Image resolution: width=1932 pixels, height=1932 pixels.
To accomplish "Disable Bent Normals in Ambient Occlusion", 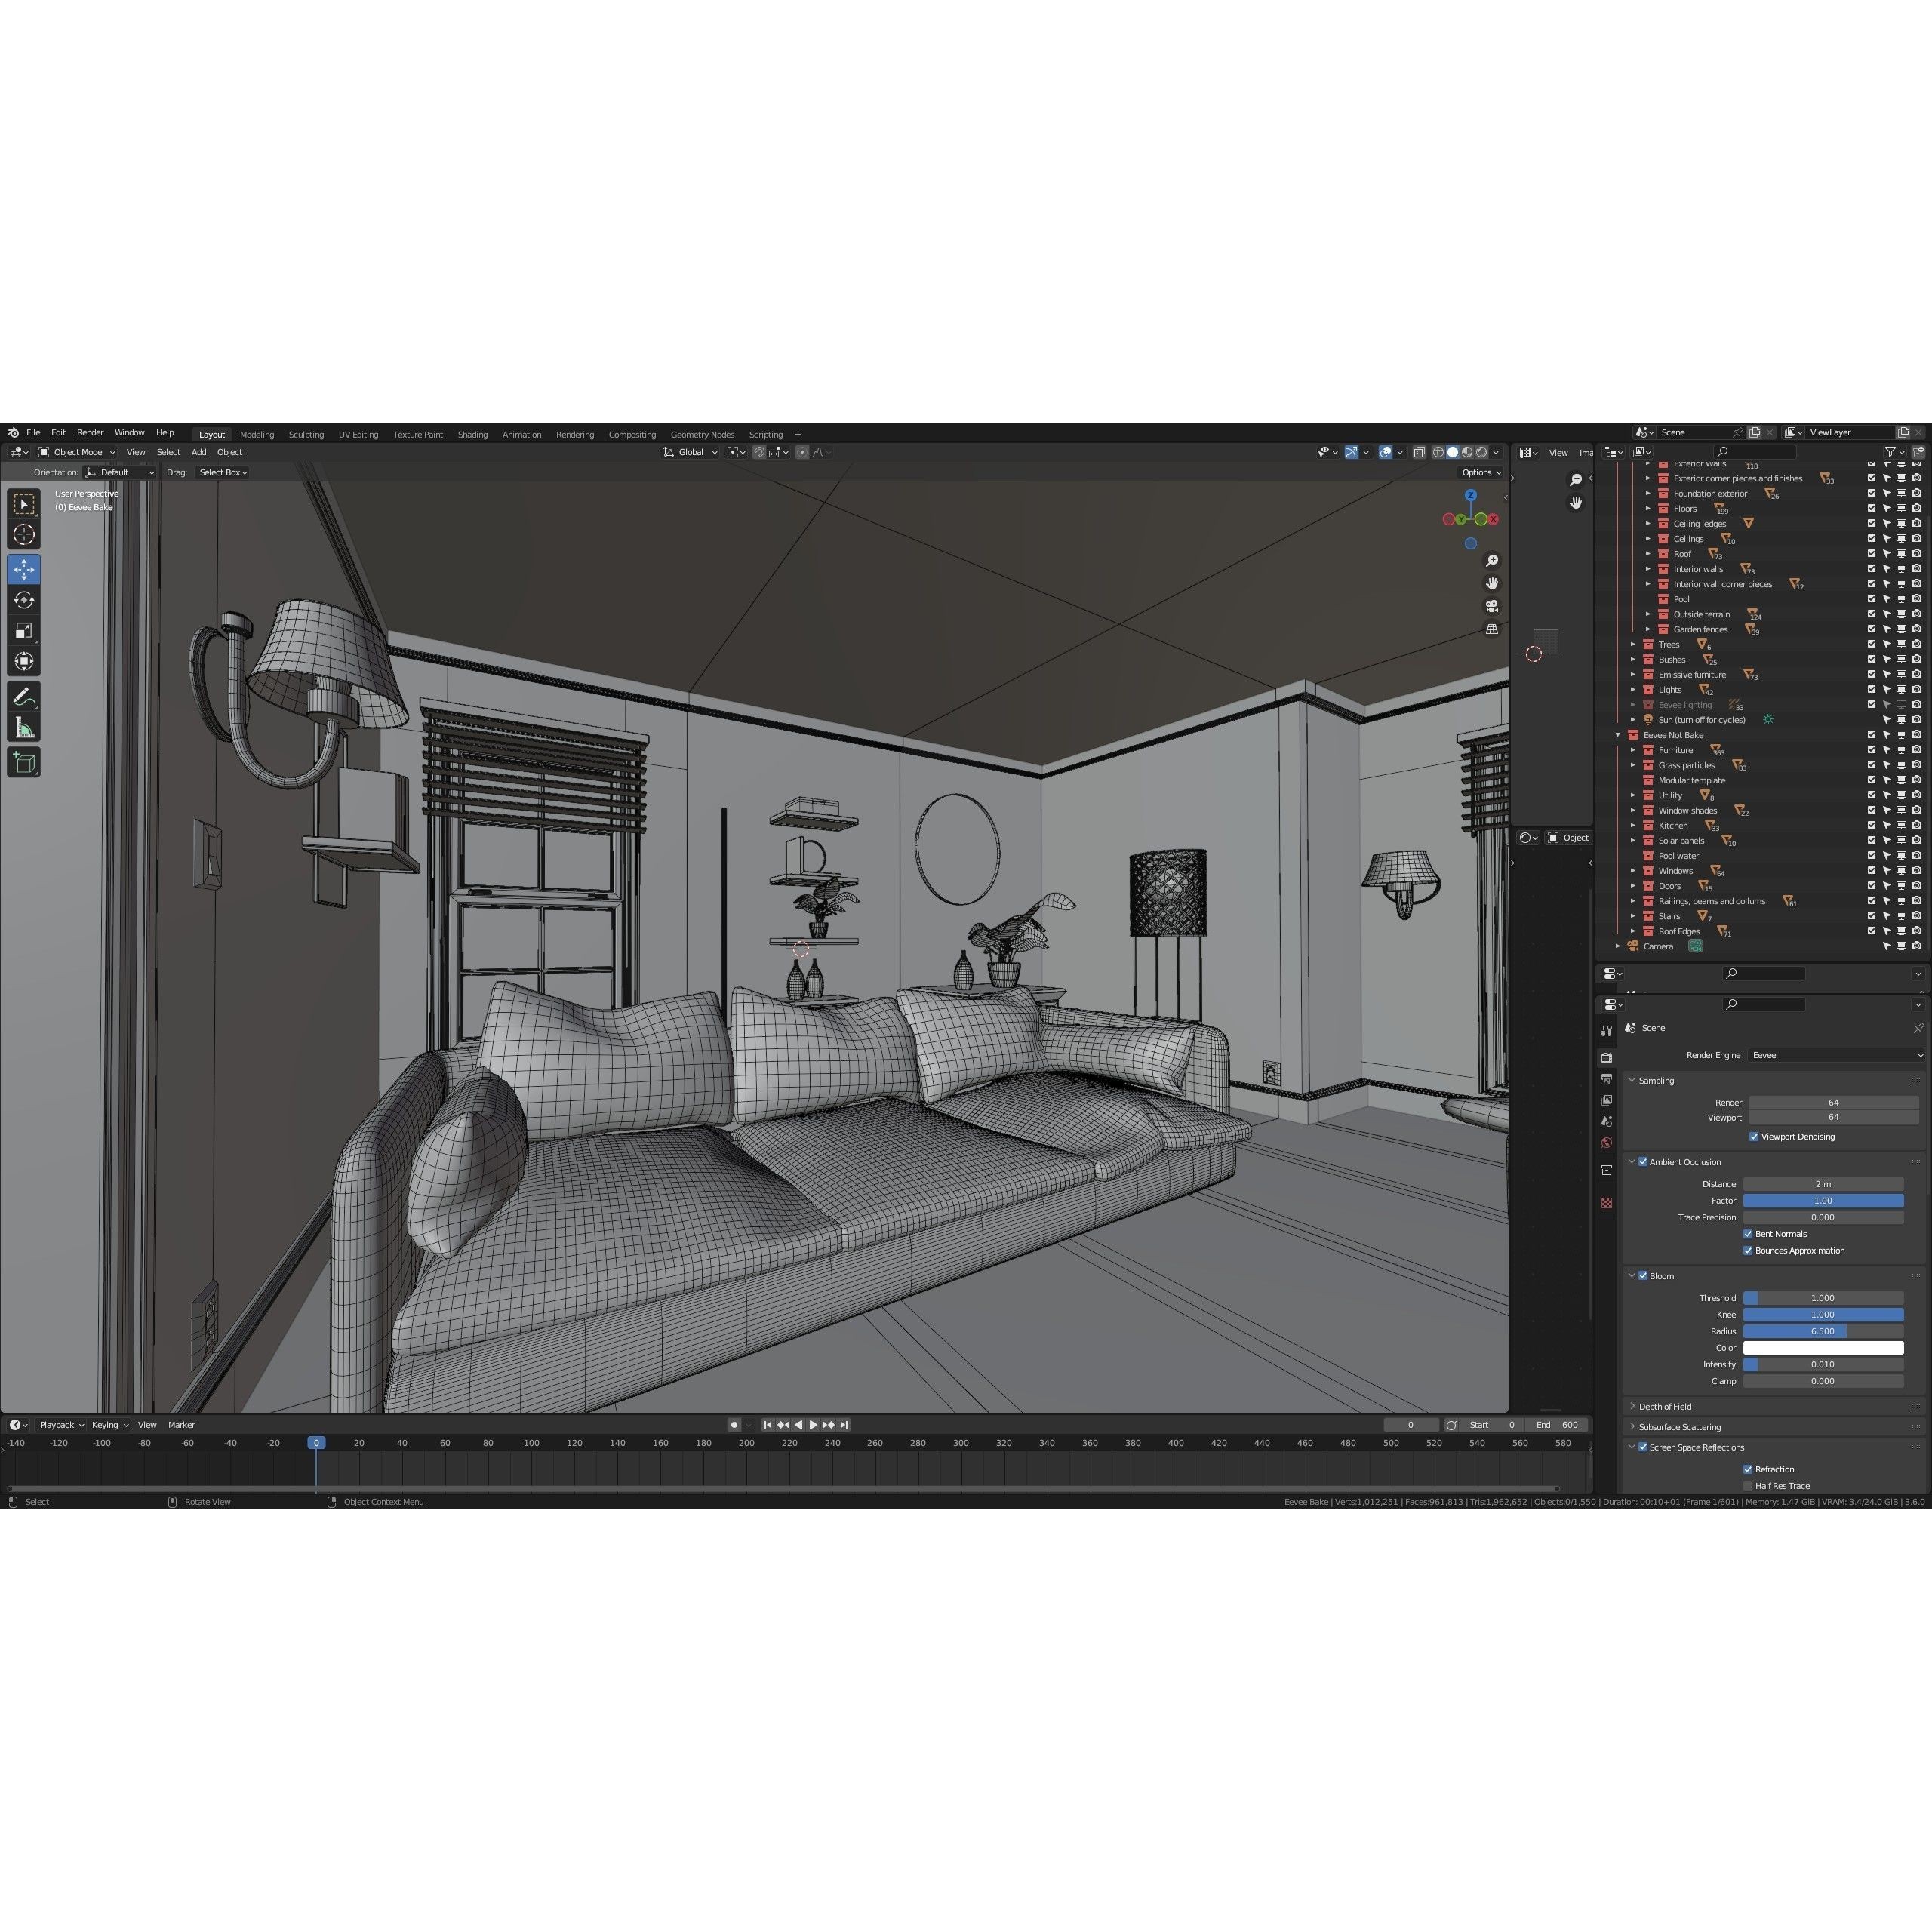I will point(1749,1233).
